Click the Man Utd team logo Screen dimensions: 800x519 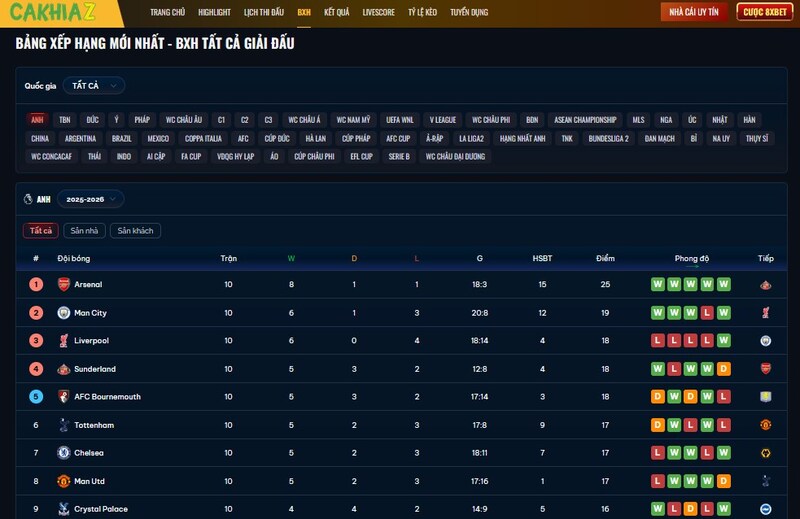pos(64,481)
